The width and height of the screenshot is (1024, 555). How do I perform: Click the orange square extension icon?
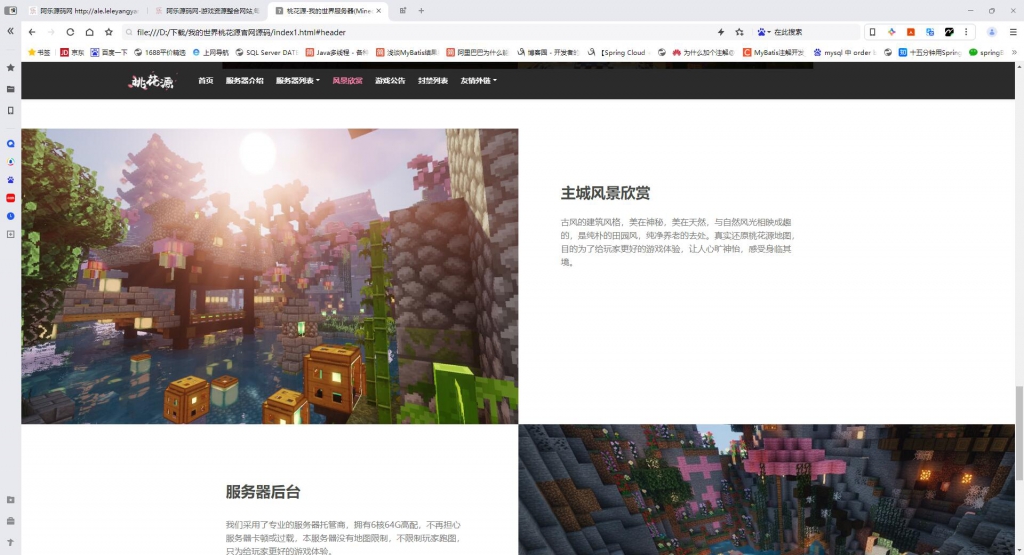[910, 32]
